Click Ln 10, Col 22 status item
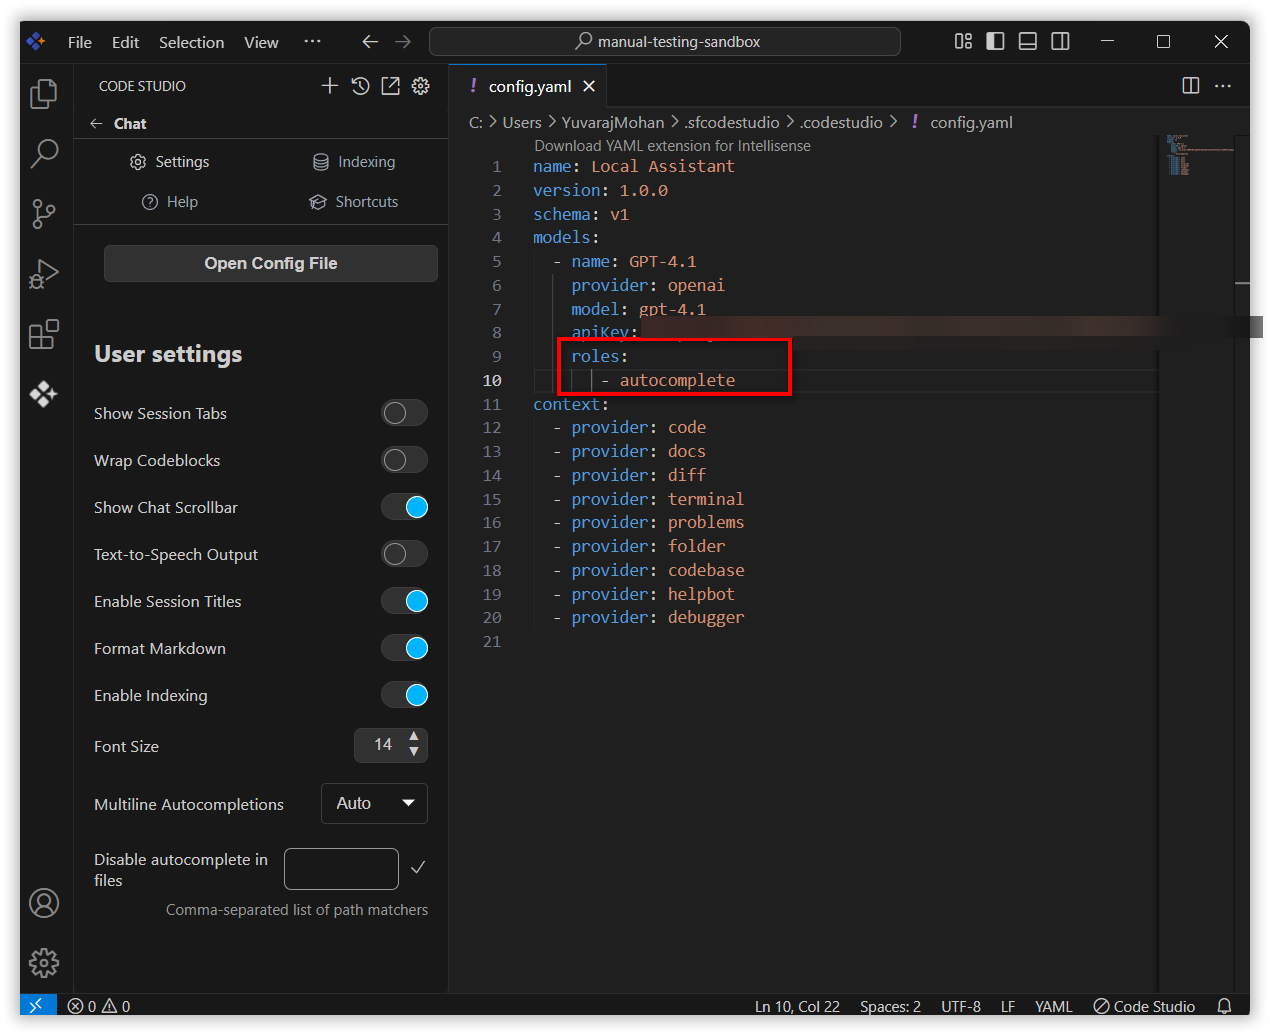This screenshot has height=1035, width=1270. tap(797, 1006)
